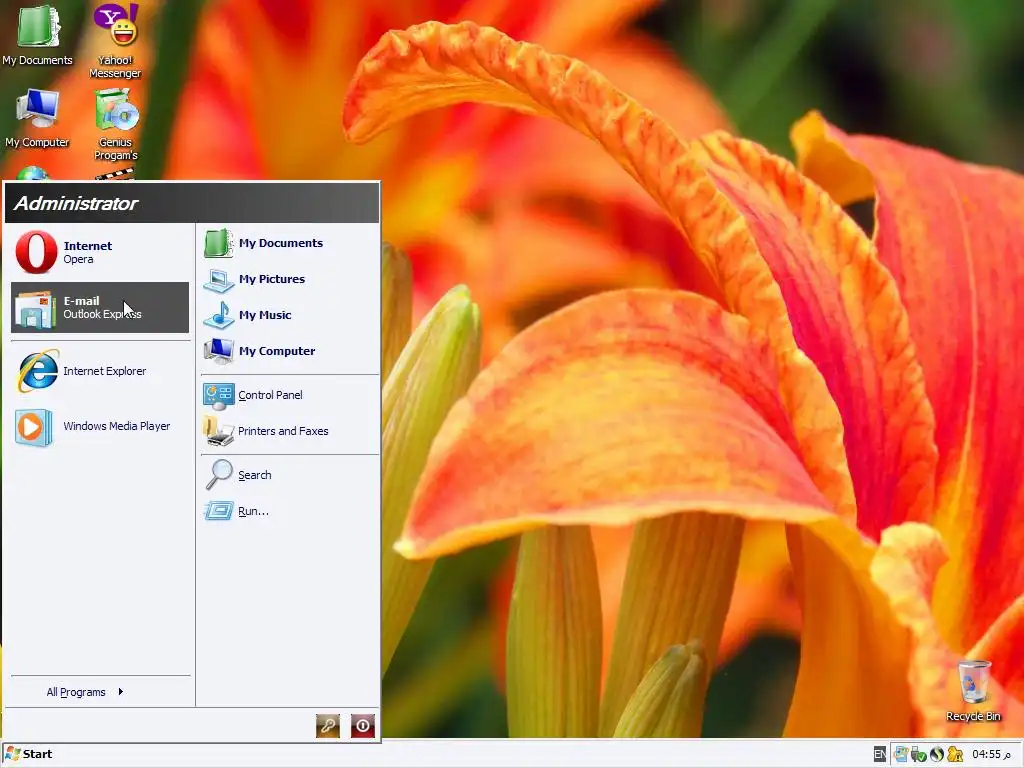The width and height of the screenshot is (1024, 768).
Task: Open My Computer desktop icon
Action: [x=37, y=118]
